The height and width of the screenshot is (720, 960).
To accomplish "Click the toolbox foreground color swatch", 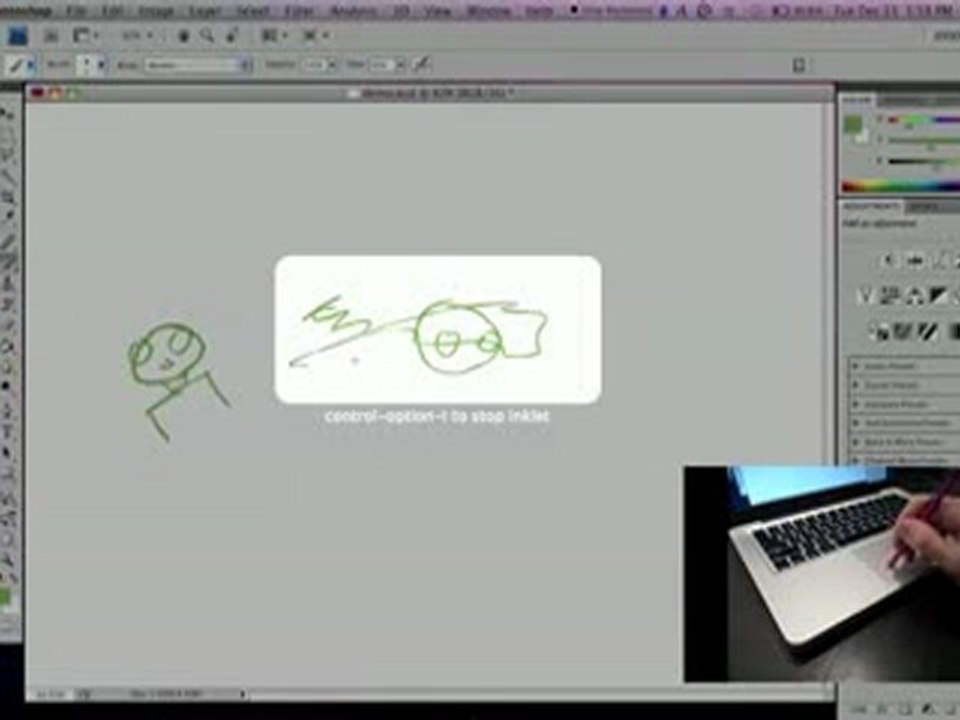I will (x=5, y=596).
